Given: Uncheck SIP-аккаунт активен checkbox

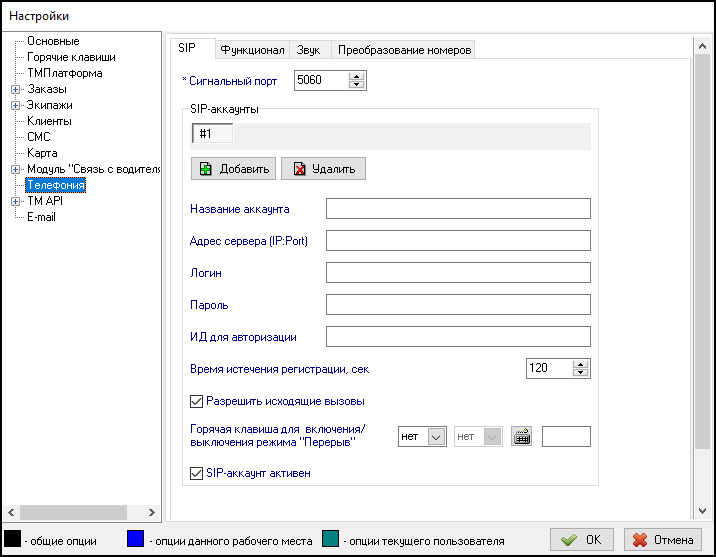Looking at the screenshot, I should tap(196, 473).
